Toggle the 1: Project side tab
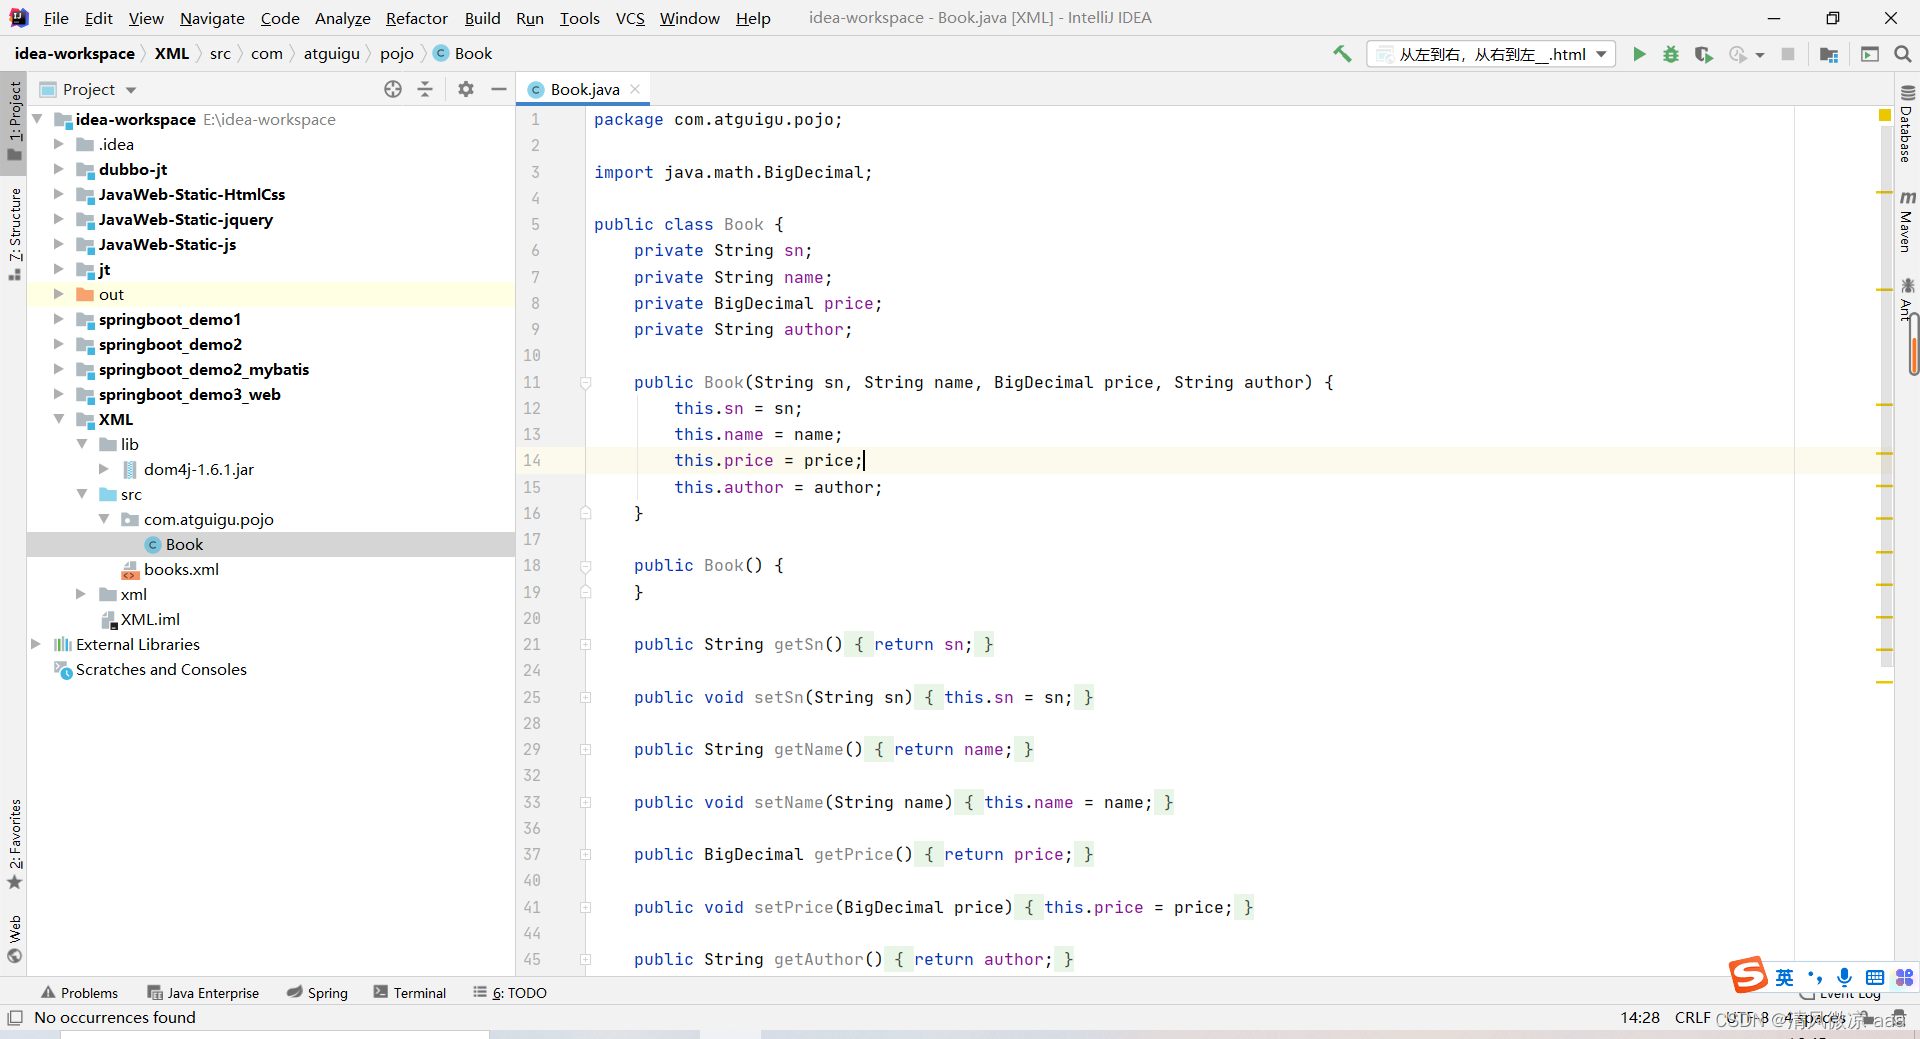Screen dimensions: 1920x1039 (14, 120)
